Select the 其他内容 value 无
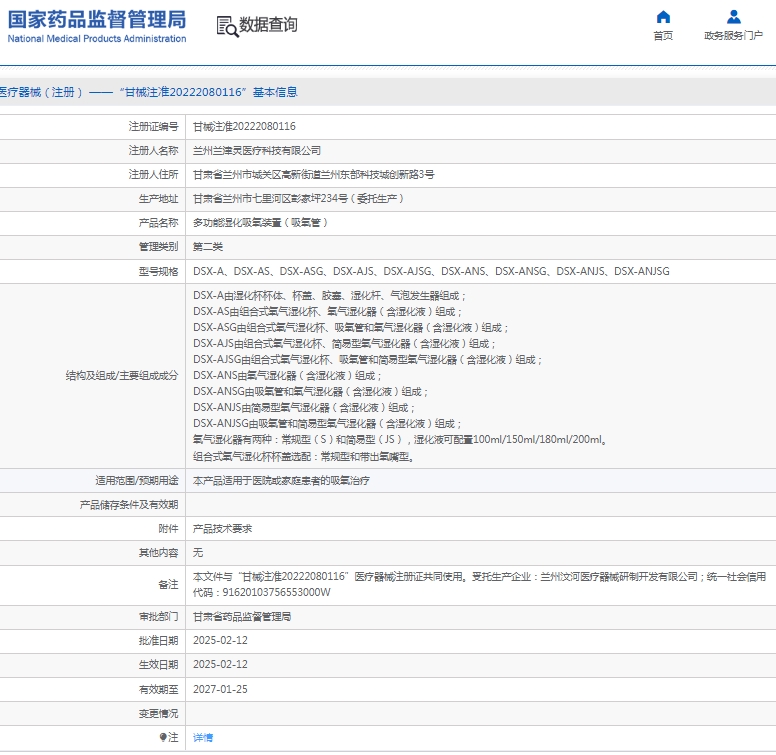 (198, 553)
